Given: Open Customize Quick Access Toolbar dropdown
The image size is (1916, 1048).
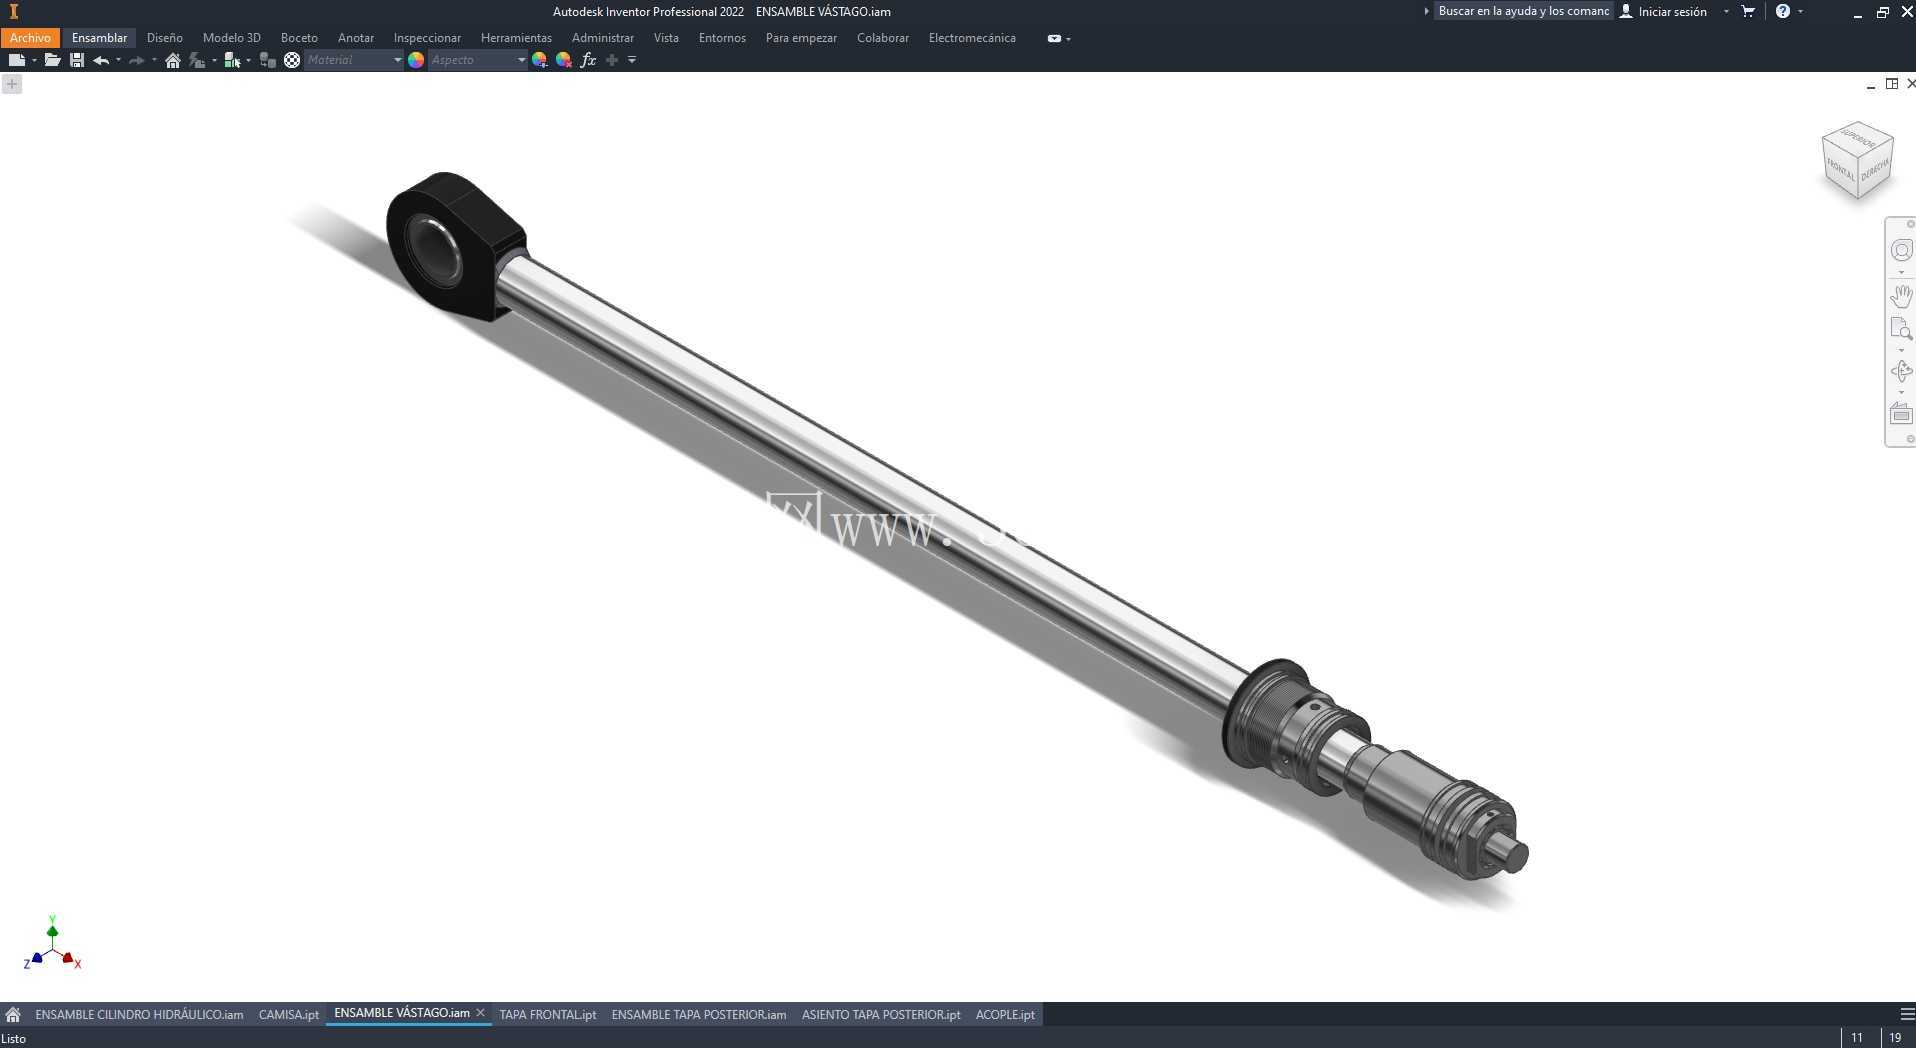Looking at the screenshot, I should tap(632, 60).
